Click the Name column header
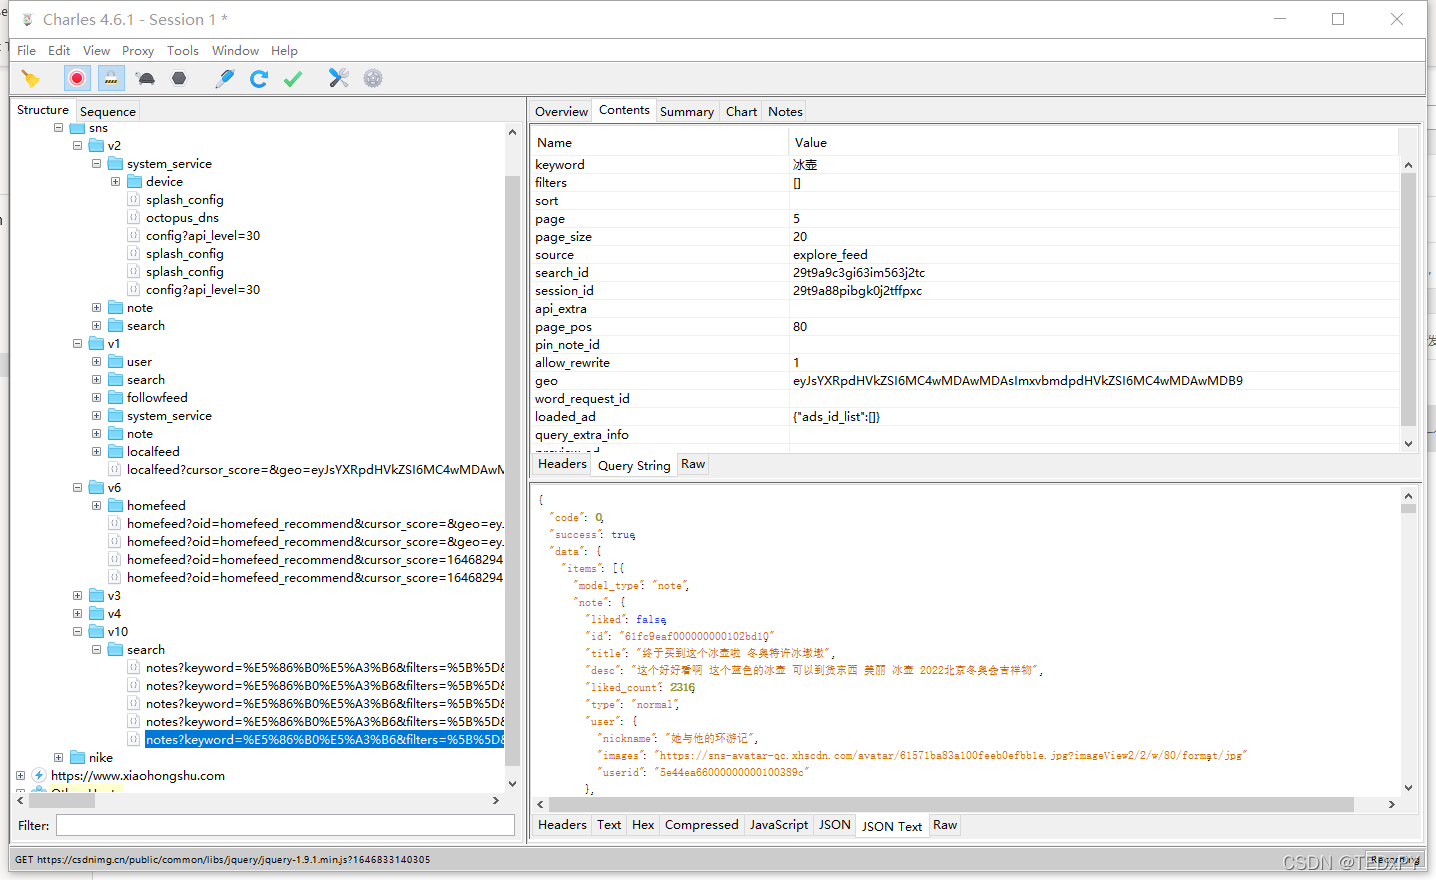The height and width of the screenshot is (880, 1436). pos(660,143)
